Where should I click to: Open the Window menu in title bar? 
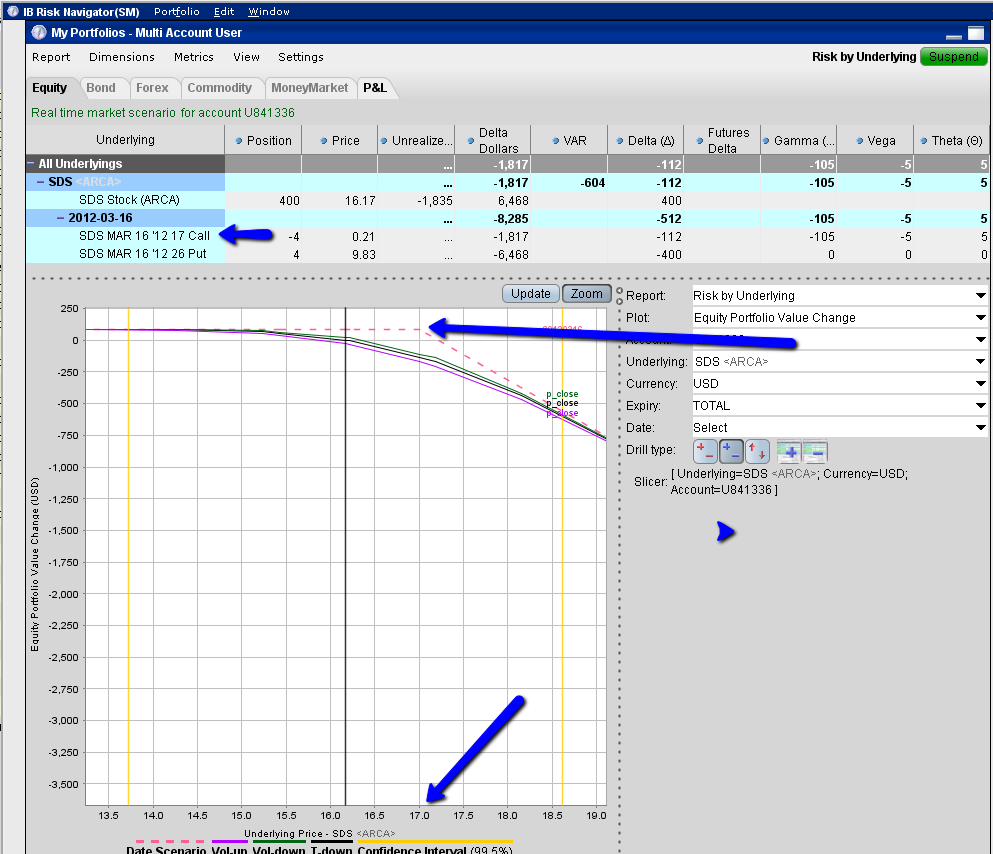tap(269, 11)
